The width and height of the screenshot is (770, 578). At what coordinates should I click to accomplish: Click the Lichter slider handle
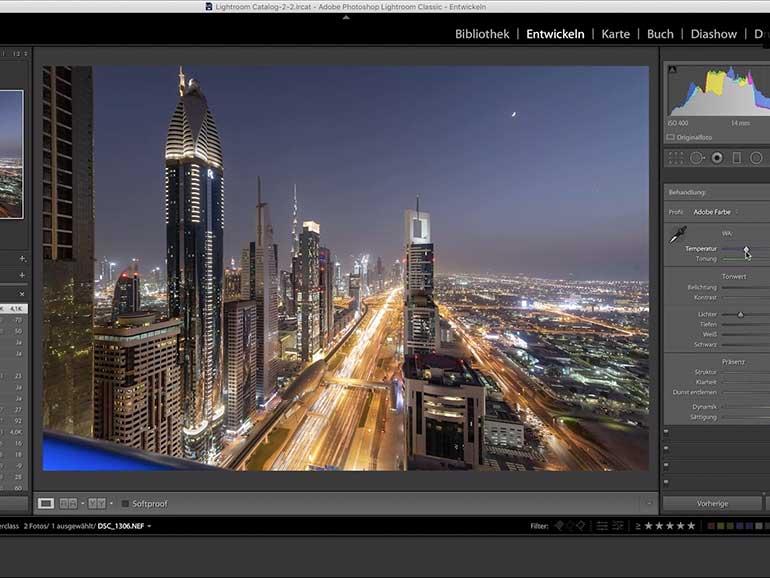741,314
